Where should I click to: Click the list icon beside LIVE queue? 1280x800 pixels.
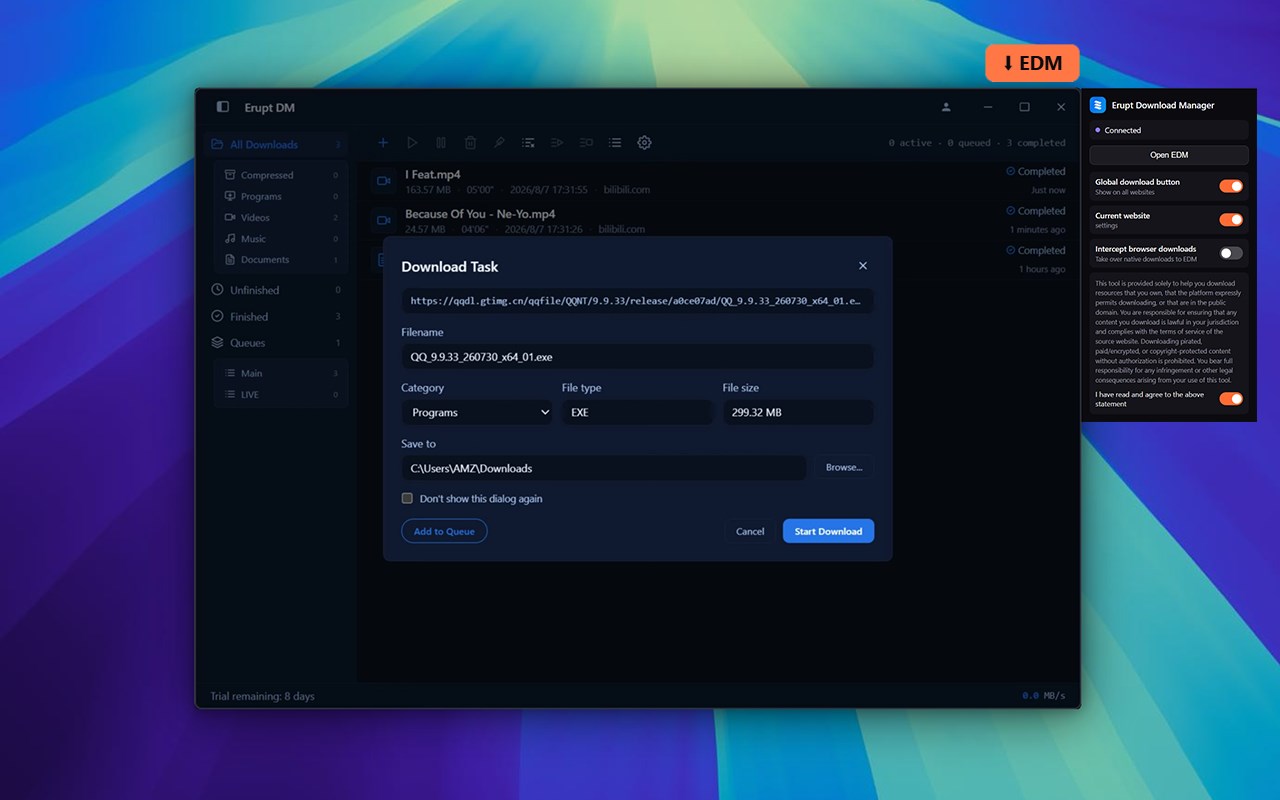click(x=230, y=394)
